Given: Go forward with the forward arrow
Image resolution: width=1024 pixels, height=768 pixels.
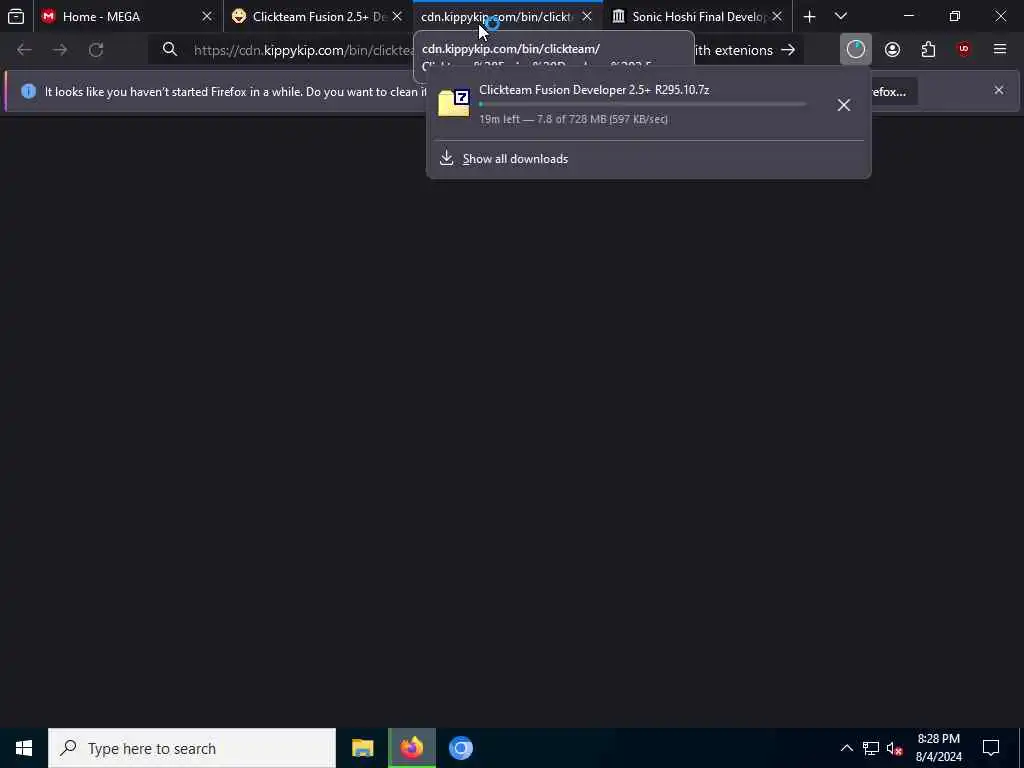Looking at the screenshot, I should (x=60, y=50).
